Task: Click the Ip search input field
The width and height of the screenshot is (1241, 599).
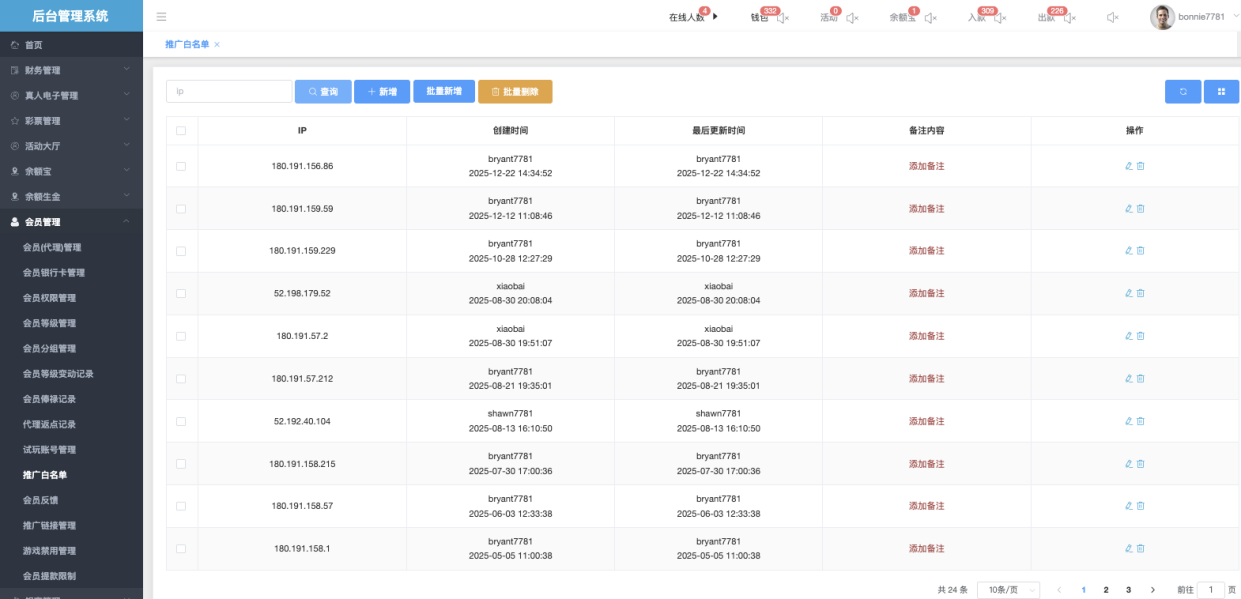Action: point(228,91)
